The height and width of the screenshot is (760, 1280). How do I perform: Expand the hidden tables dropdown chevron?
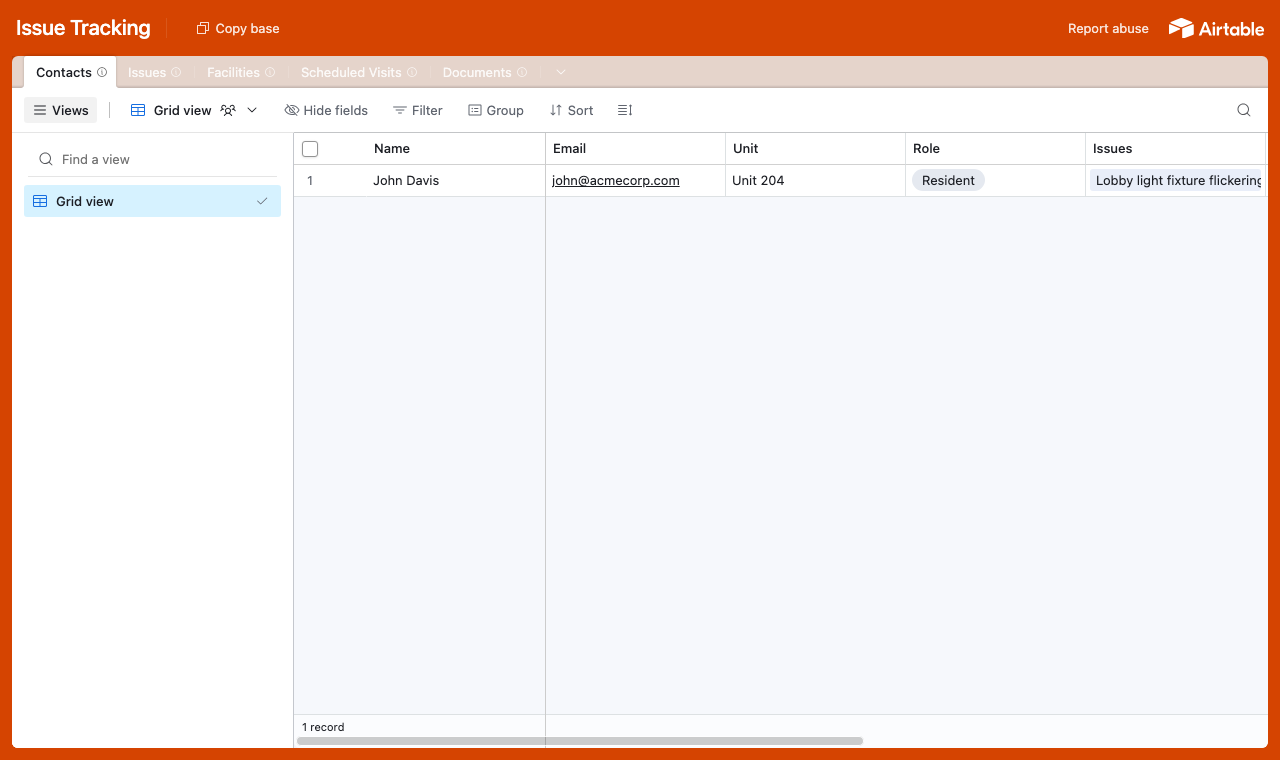click(561, 72)
